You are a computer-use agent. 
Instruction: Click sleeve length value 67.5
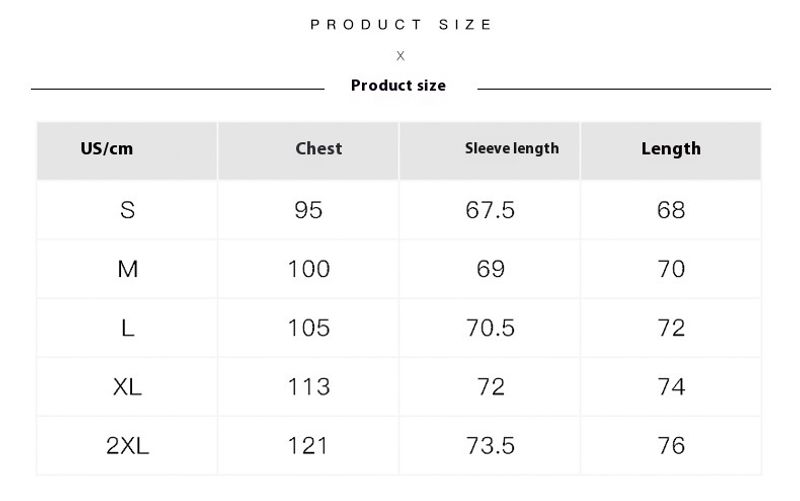tap(491, 210)
